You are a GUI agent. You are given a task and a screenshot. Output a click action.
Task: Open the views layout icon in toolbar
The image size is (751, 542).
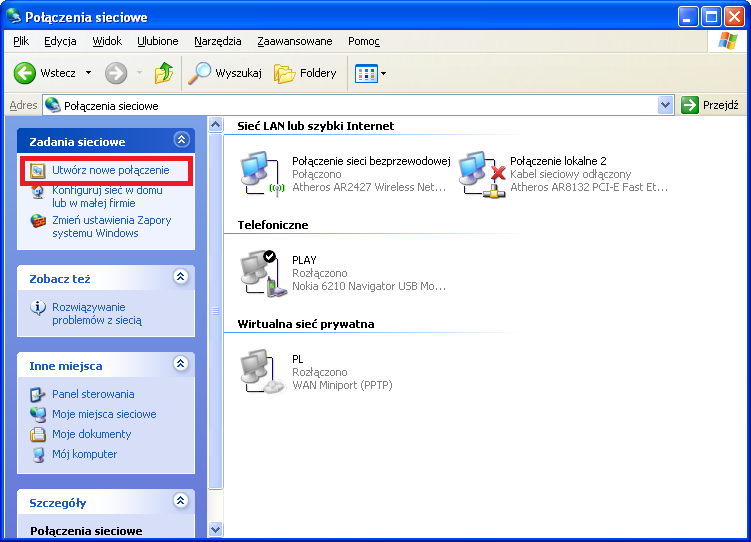(x=366, y=74)
